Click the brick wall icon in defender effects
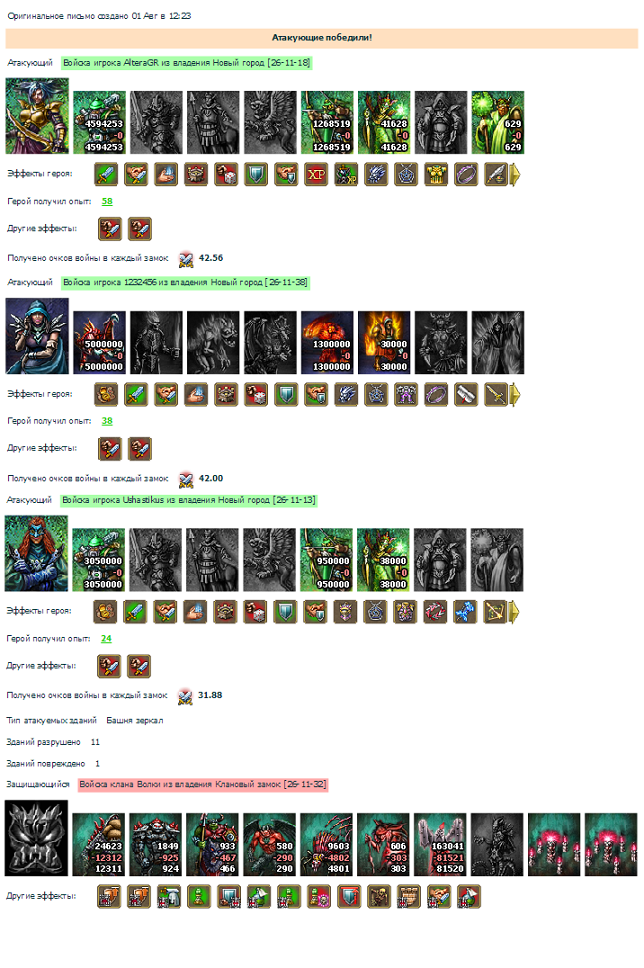Viewport: 644px width, 968px height. coord(409,897)
